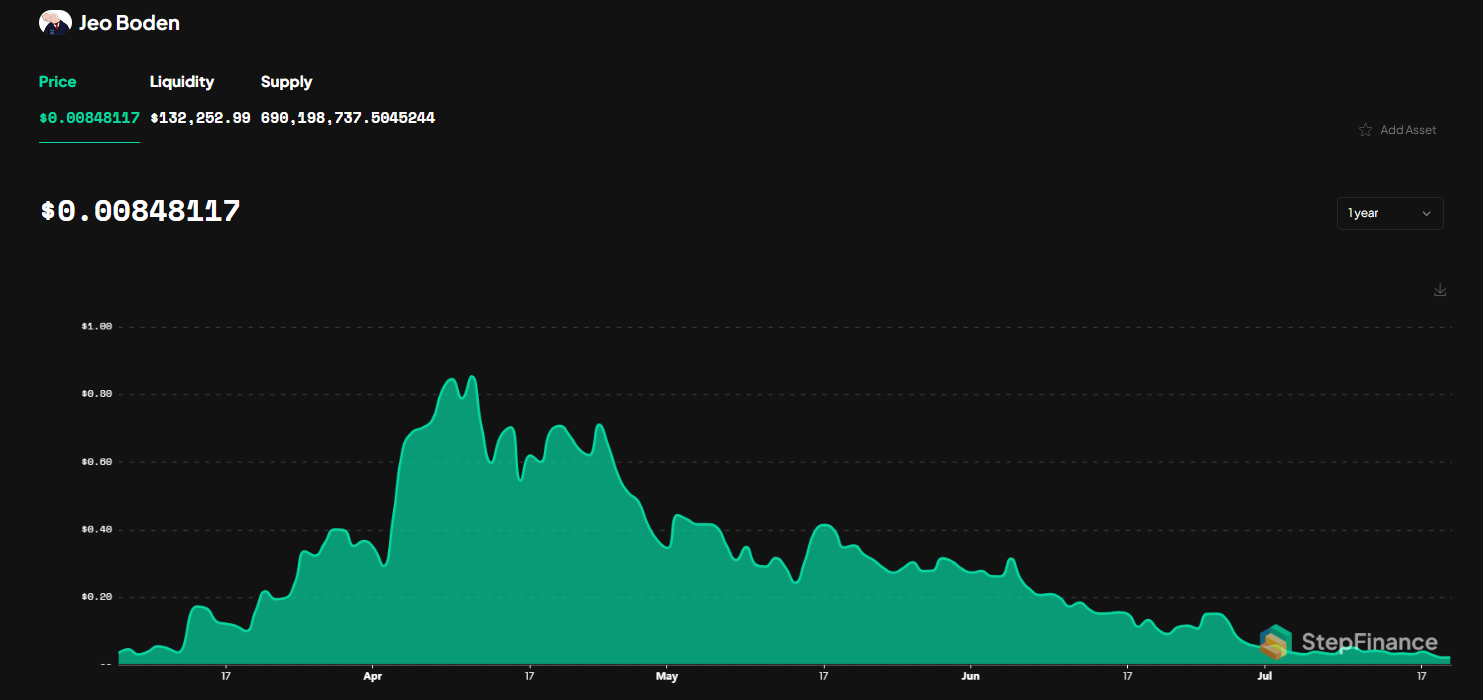Click the Liquidity value of $132,252.99
The height and width of the screenshot is (700, 1483).
200,117
